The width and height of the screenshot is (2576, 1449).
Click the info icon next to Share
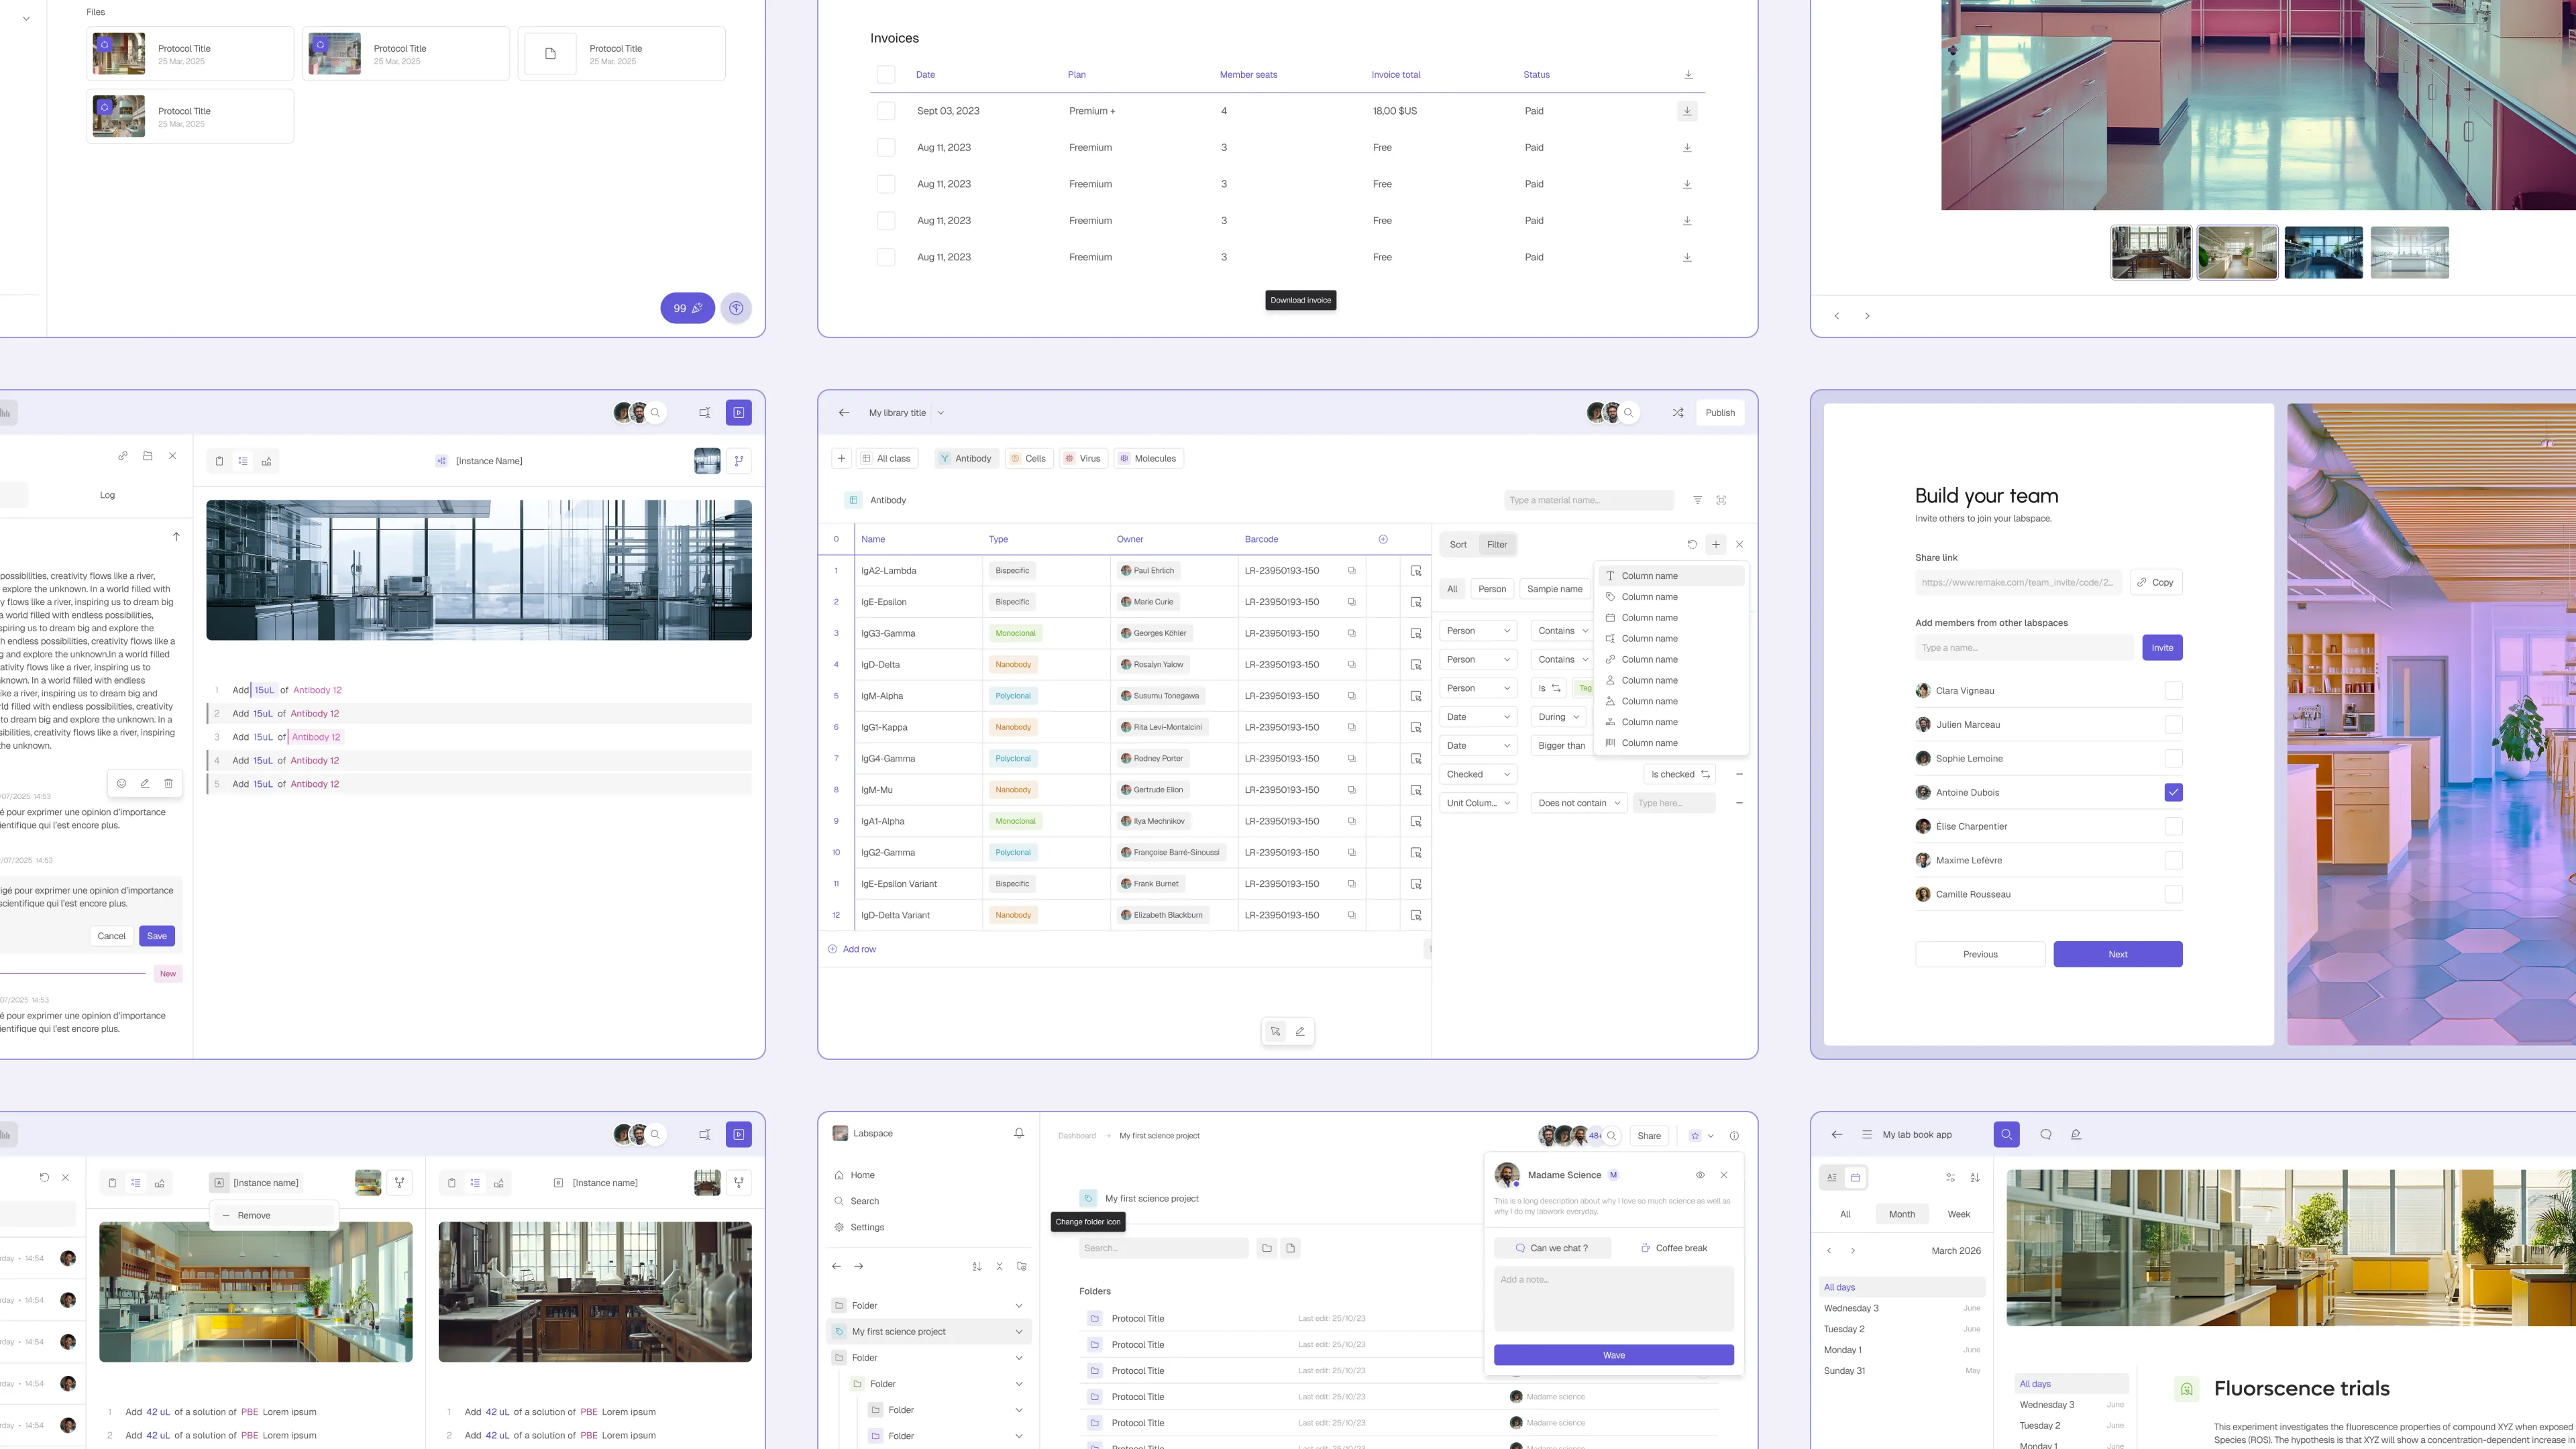point(1734,1136)
